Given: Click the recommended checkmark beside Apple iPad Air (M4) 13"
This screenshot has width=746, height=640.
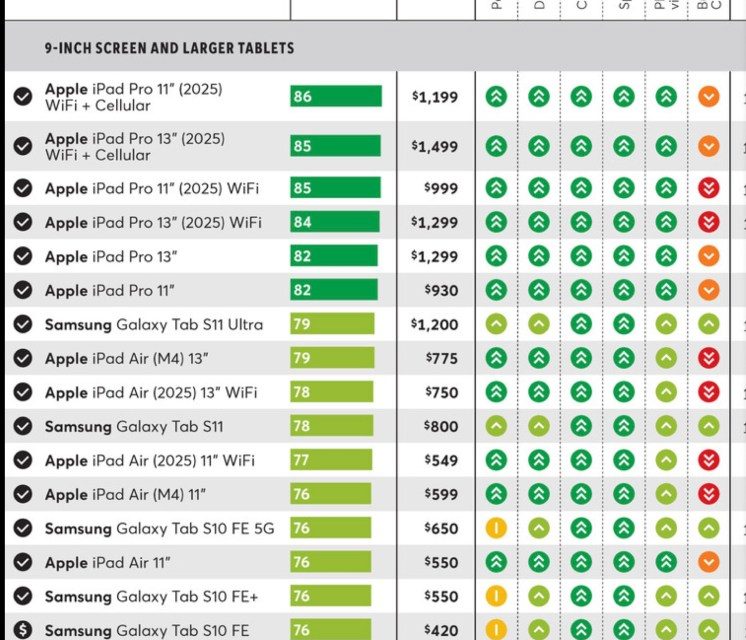Looking at the screenshot, I should click(x=23, y=358).
